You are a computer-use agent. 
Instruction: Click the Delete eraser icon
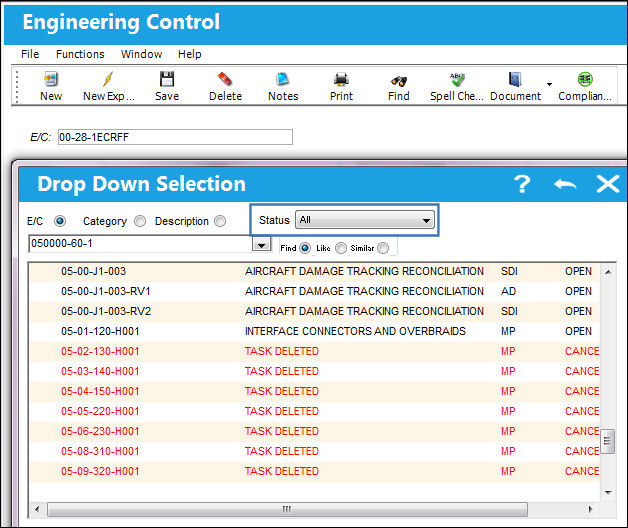tap(225, 79)
